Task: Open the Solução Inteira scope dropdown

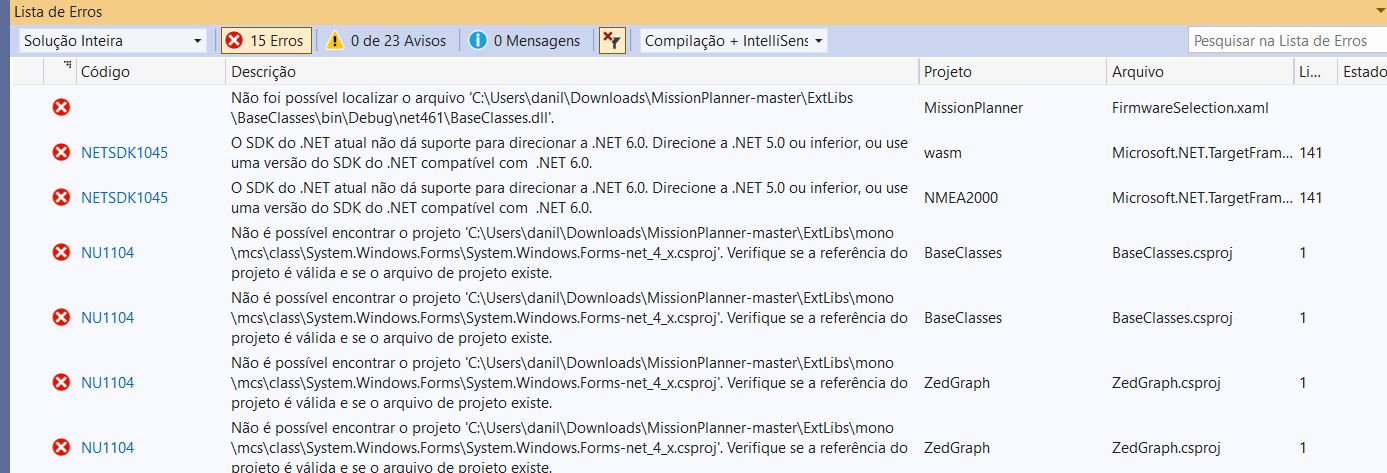Action: (x=112, y=41)
